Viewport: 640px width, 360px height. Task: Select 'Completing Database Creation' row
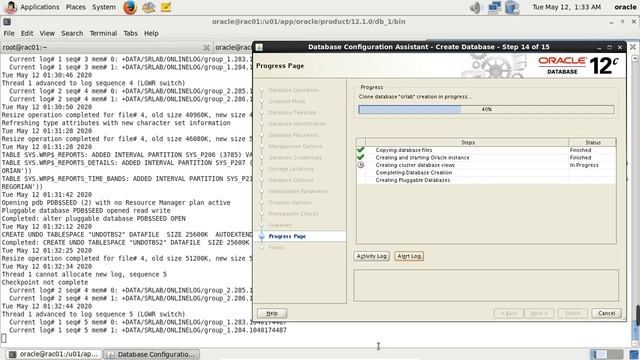[486, 173]
